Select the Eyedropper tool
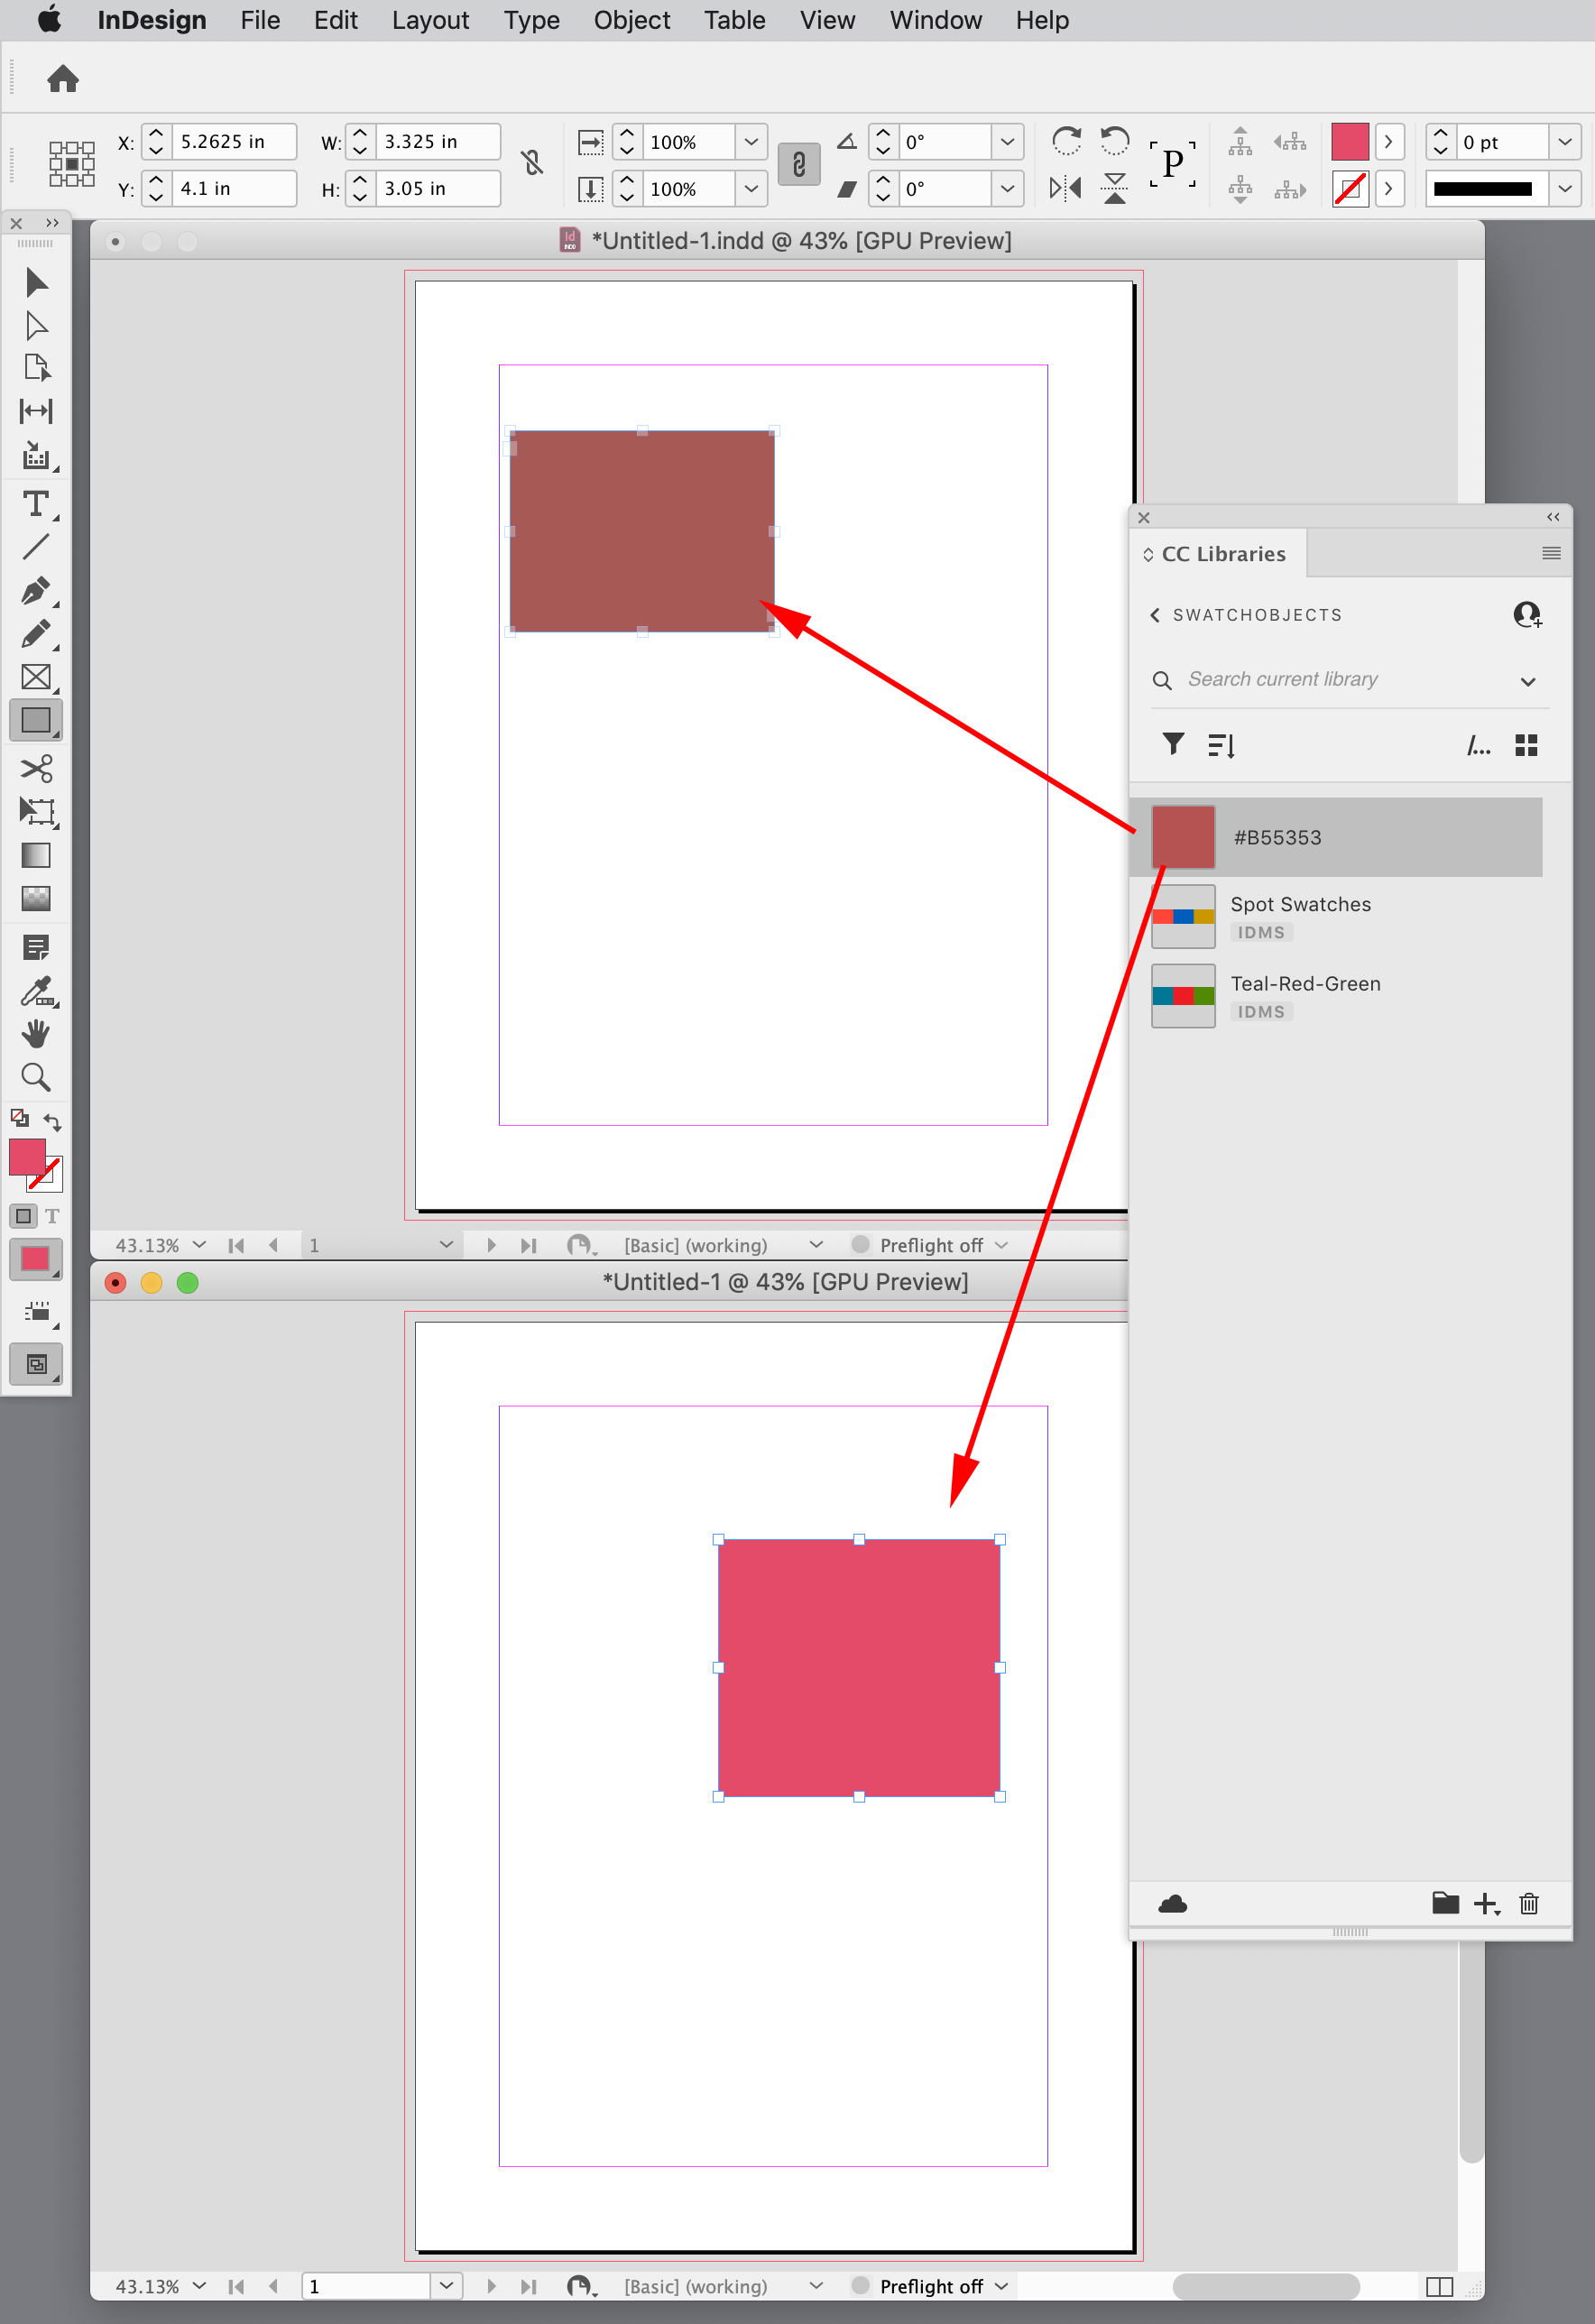 [x=36, y=992]
